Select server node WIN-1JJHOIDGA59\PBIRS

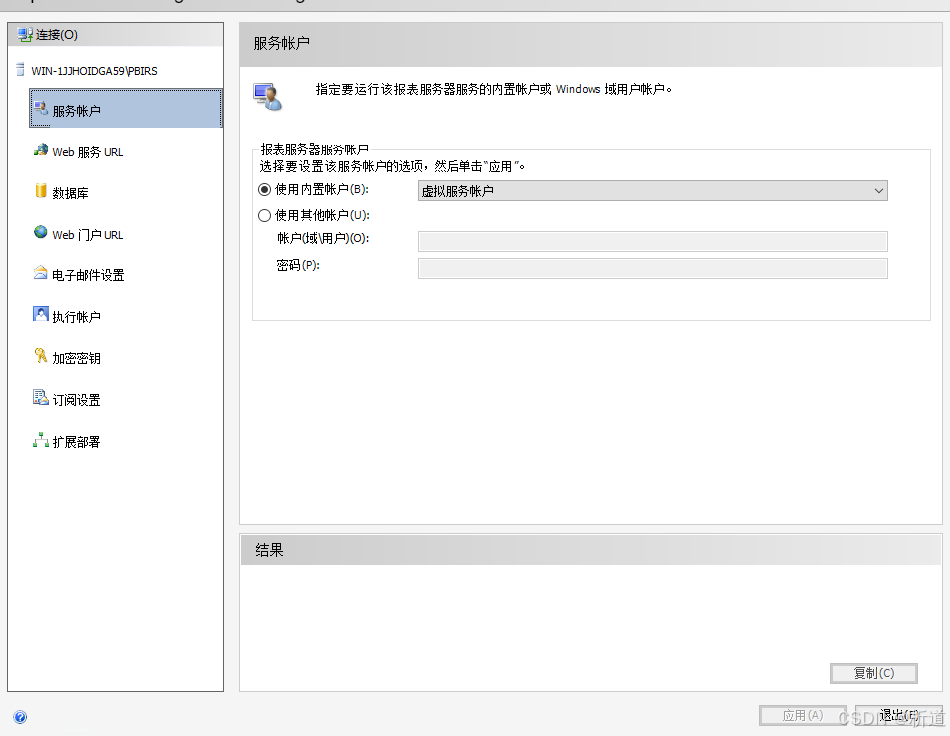pos(94,71)
